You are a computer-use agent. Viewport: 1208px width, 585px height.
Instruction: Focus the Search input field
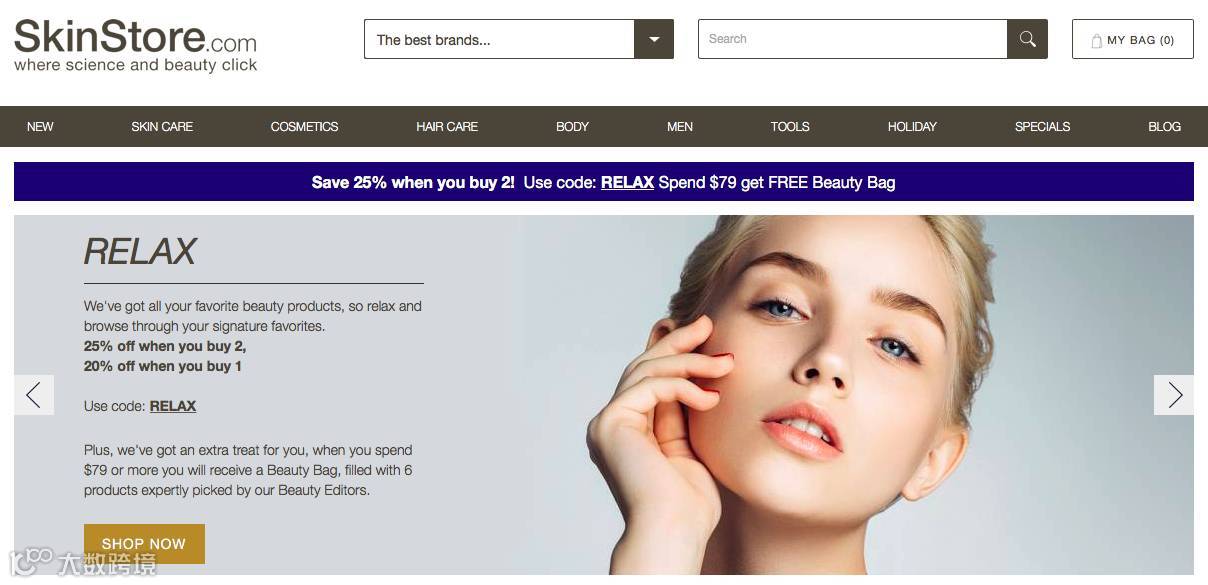(852, 39)
